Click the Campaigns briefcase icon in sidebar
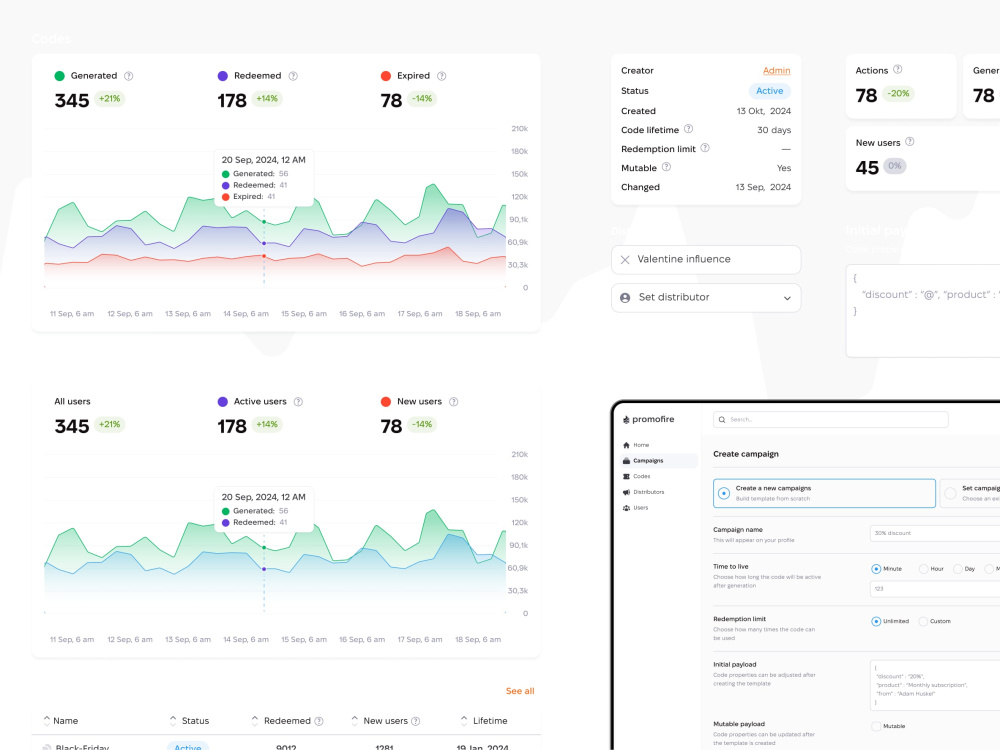Viewport: 1000px width, 750px height. coord(626,460)
